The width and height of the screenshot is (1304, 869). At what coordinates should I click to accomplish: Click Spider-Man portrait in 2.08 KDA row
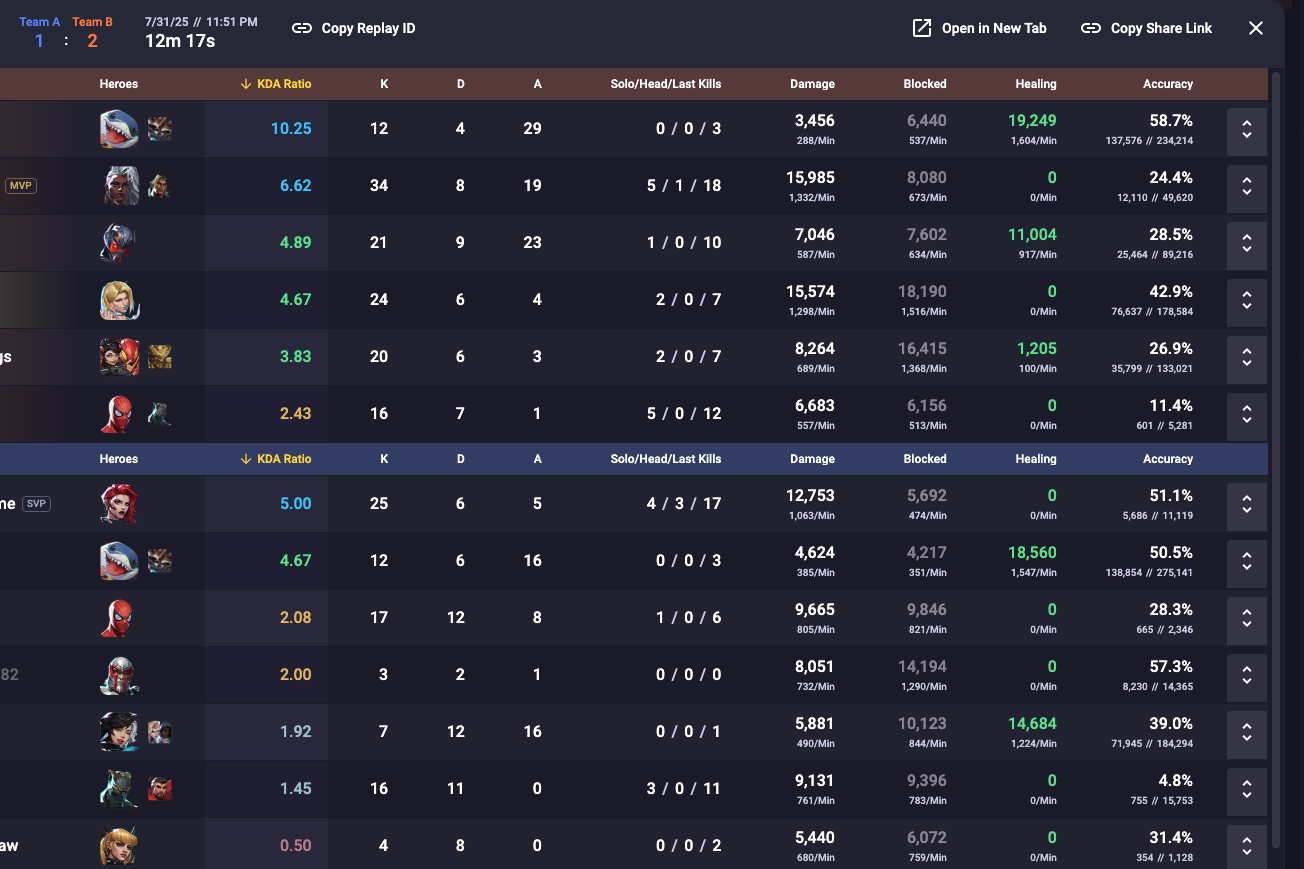pos(117,618)
